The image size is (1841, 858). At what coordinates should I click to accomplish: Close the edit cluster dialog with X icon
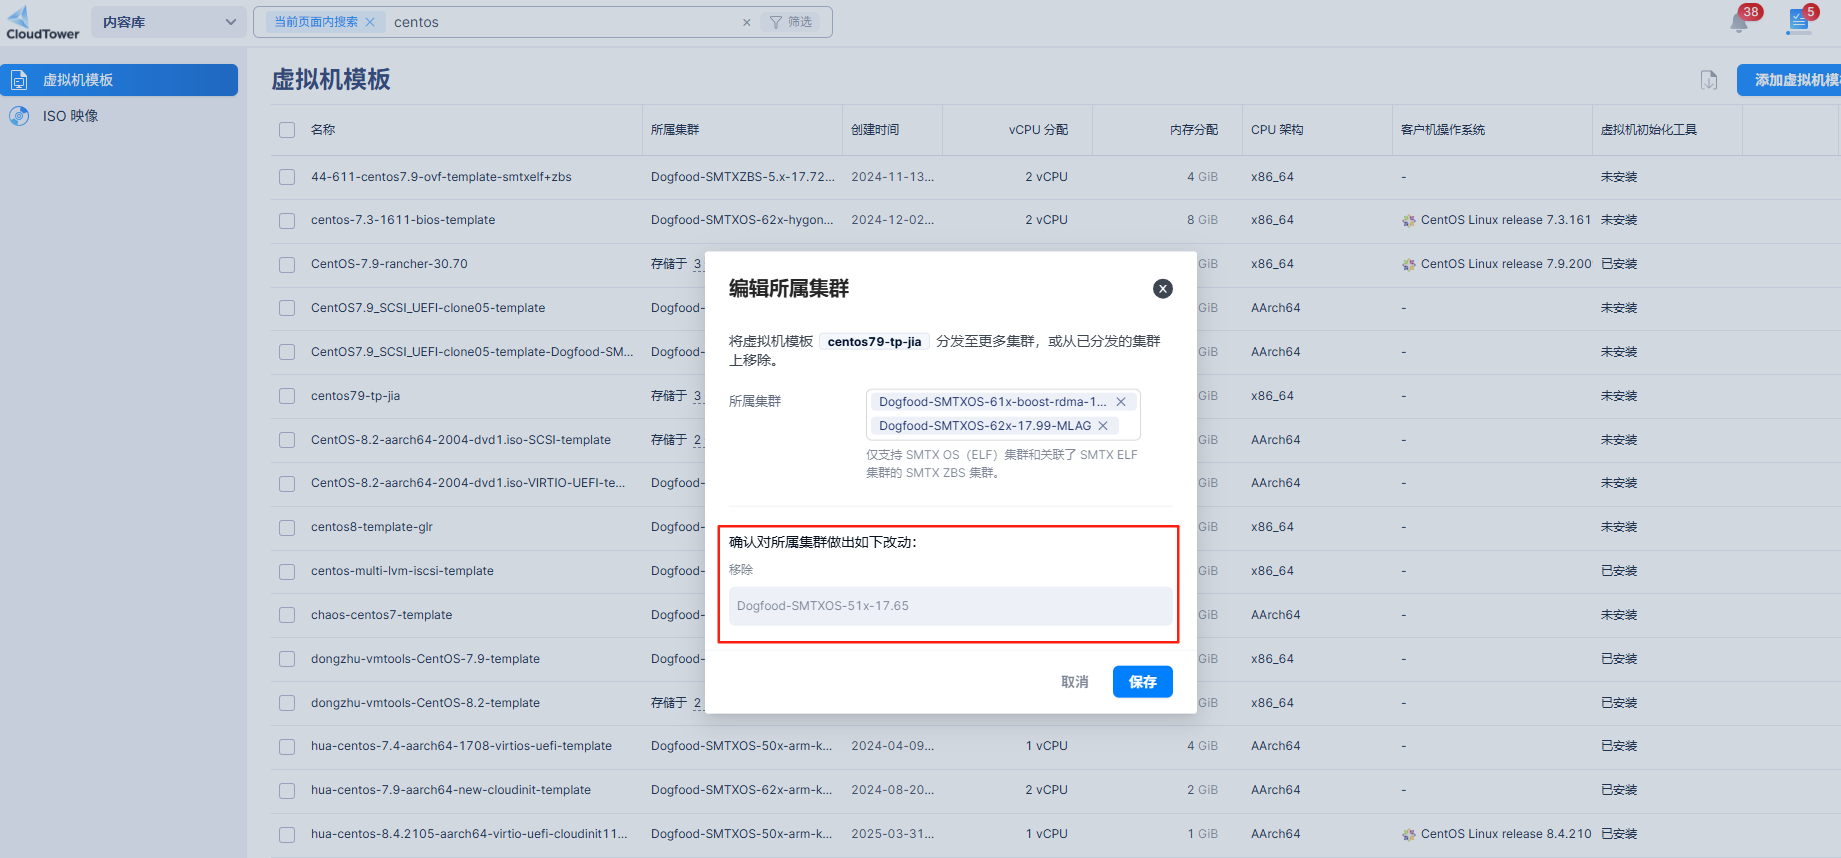pyautogui.click(x=1162, y=289)
